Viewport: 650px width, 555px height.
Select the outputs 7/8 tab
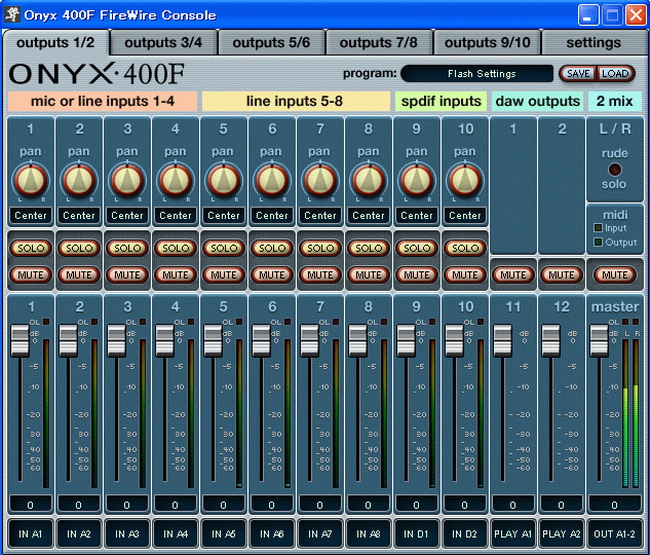378,42
